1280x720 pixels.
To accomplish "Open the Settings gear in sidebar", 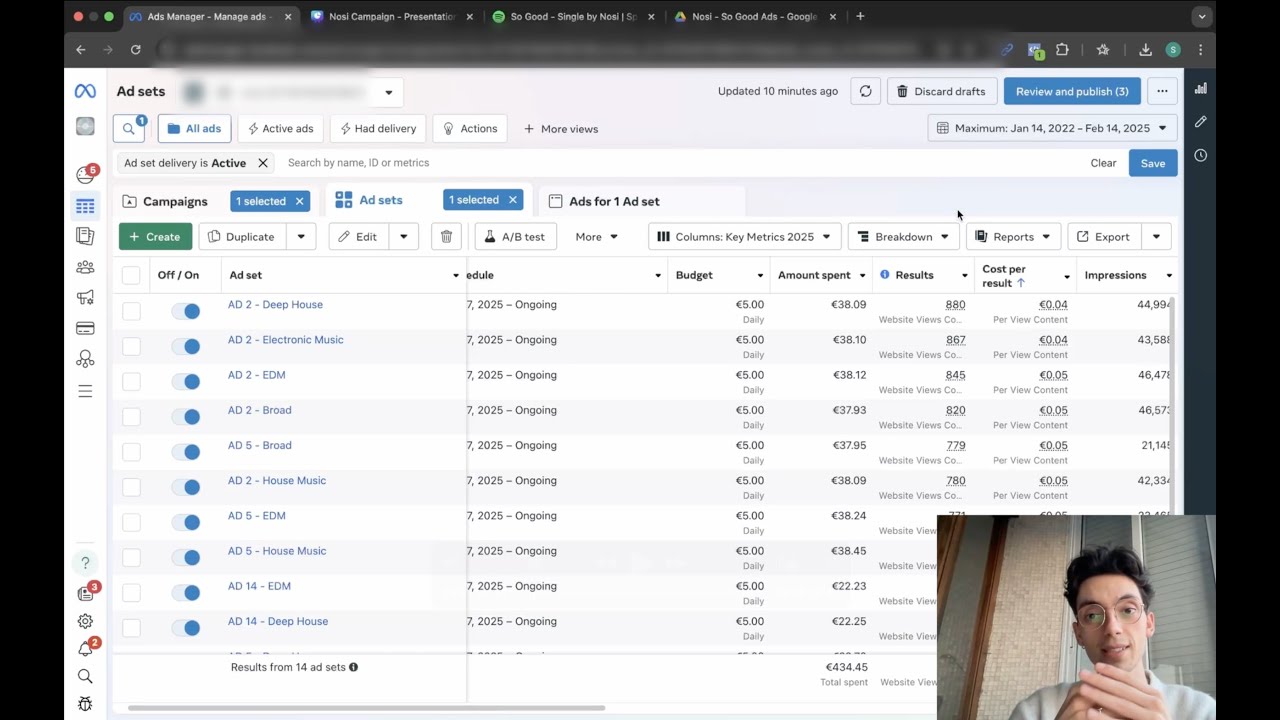I will coord(85,621).
